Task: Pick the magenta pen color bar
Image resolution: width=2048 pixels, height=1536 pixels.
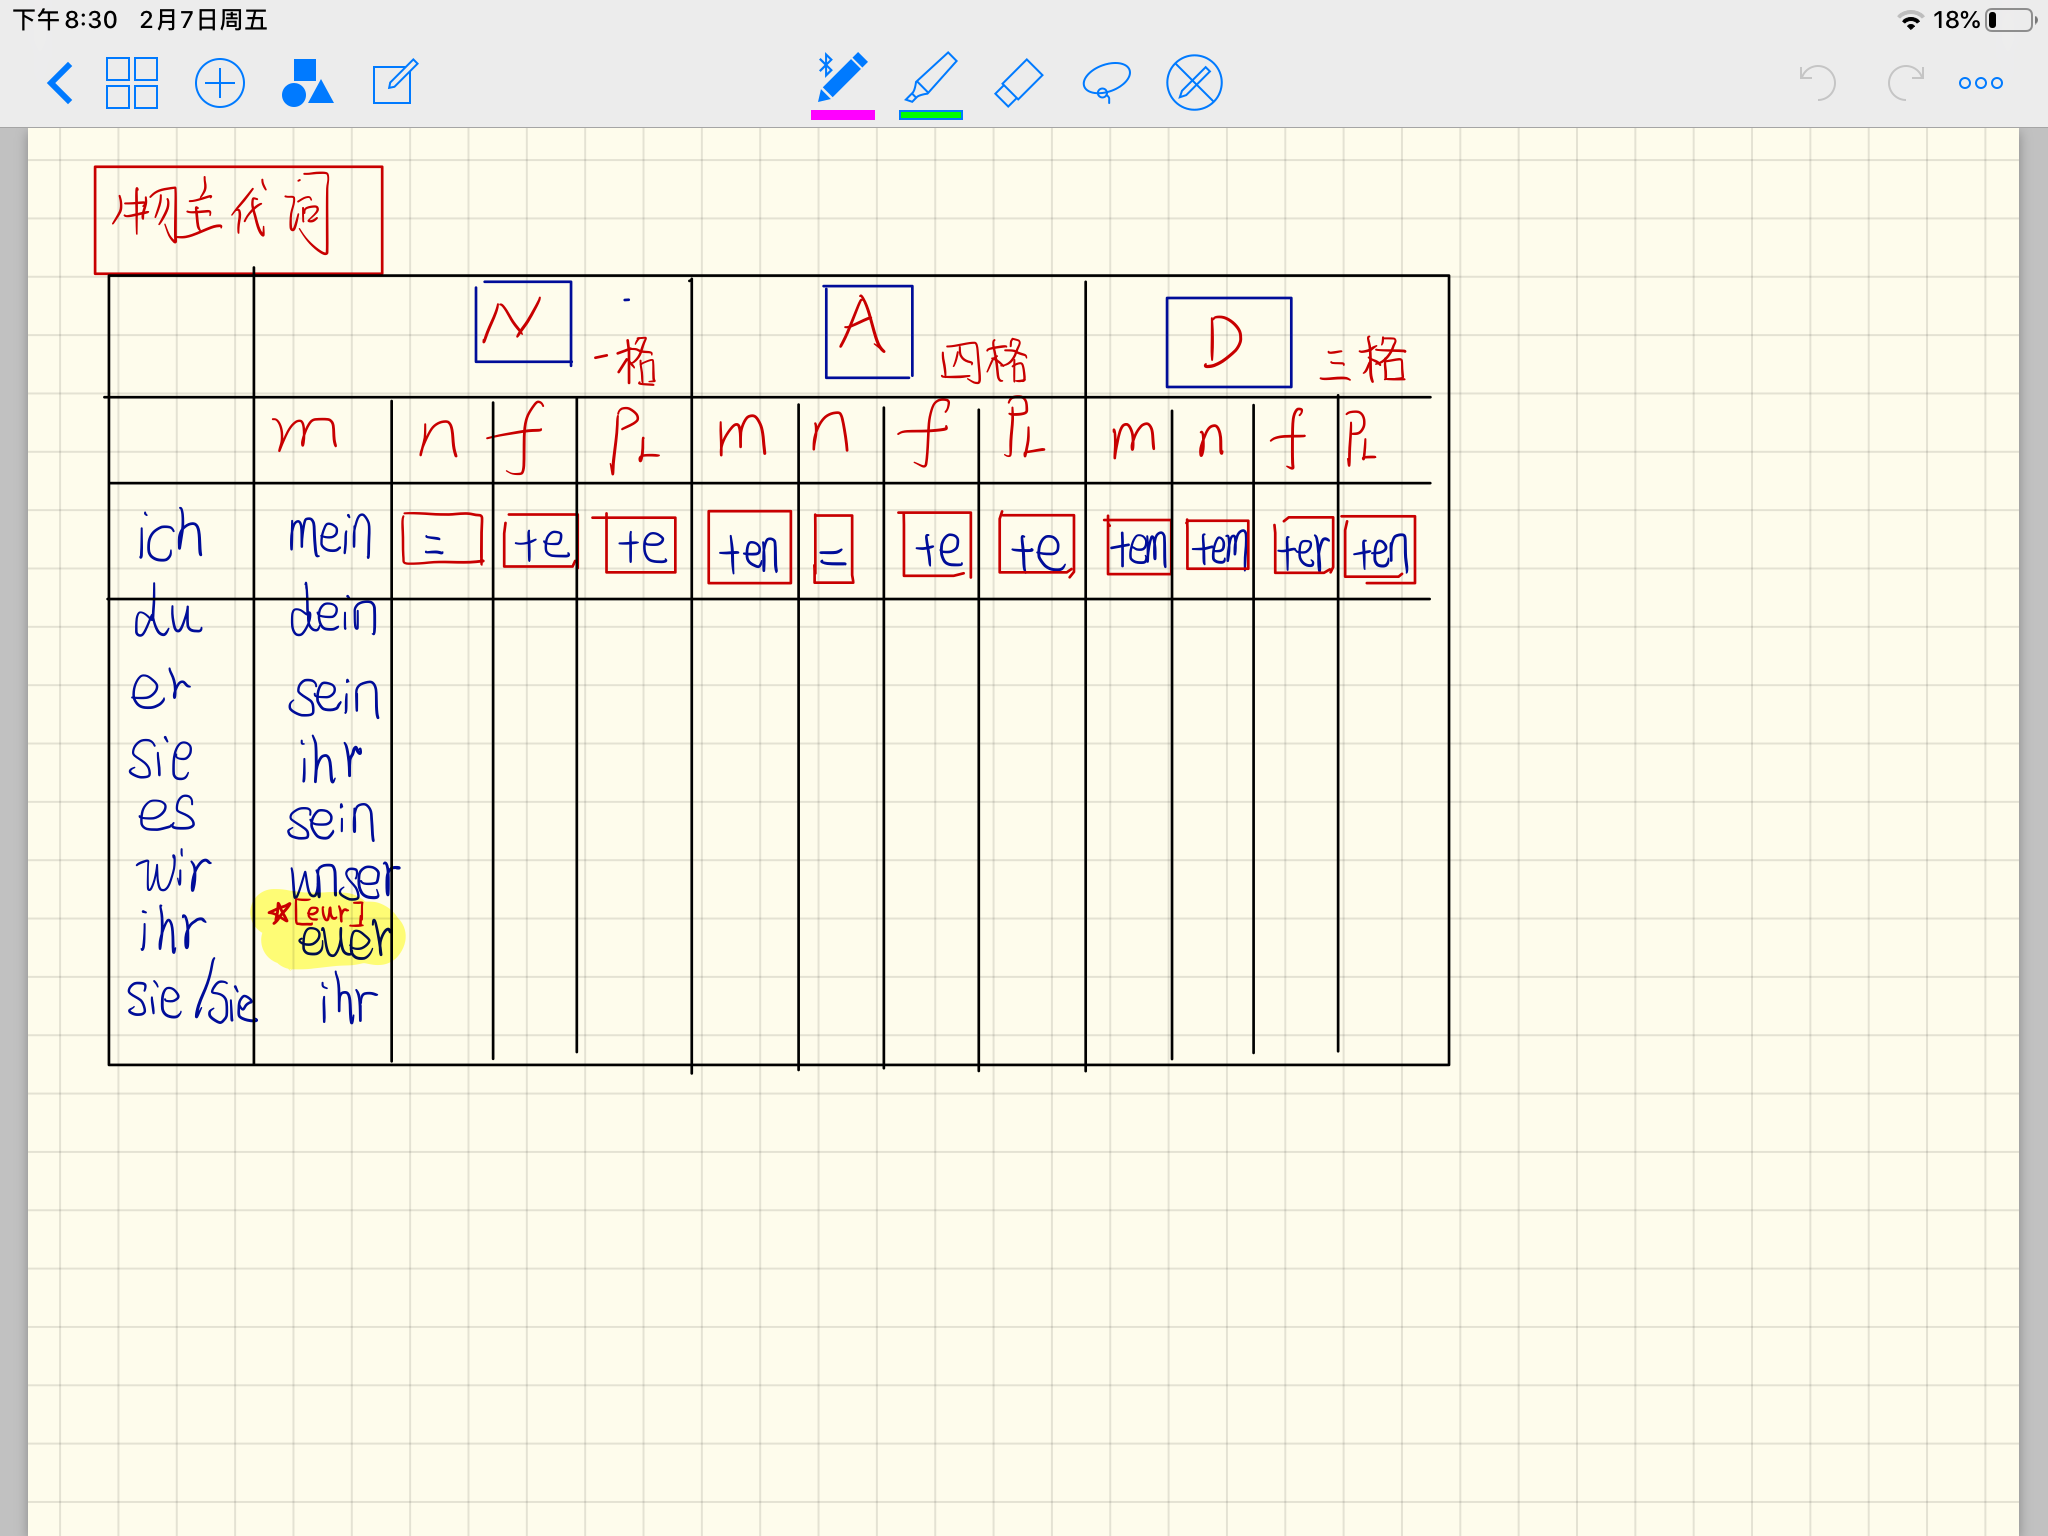Action: click(842, 116)
